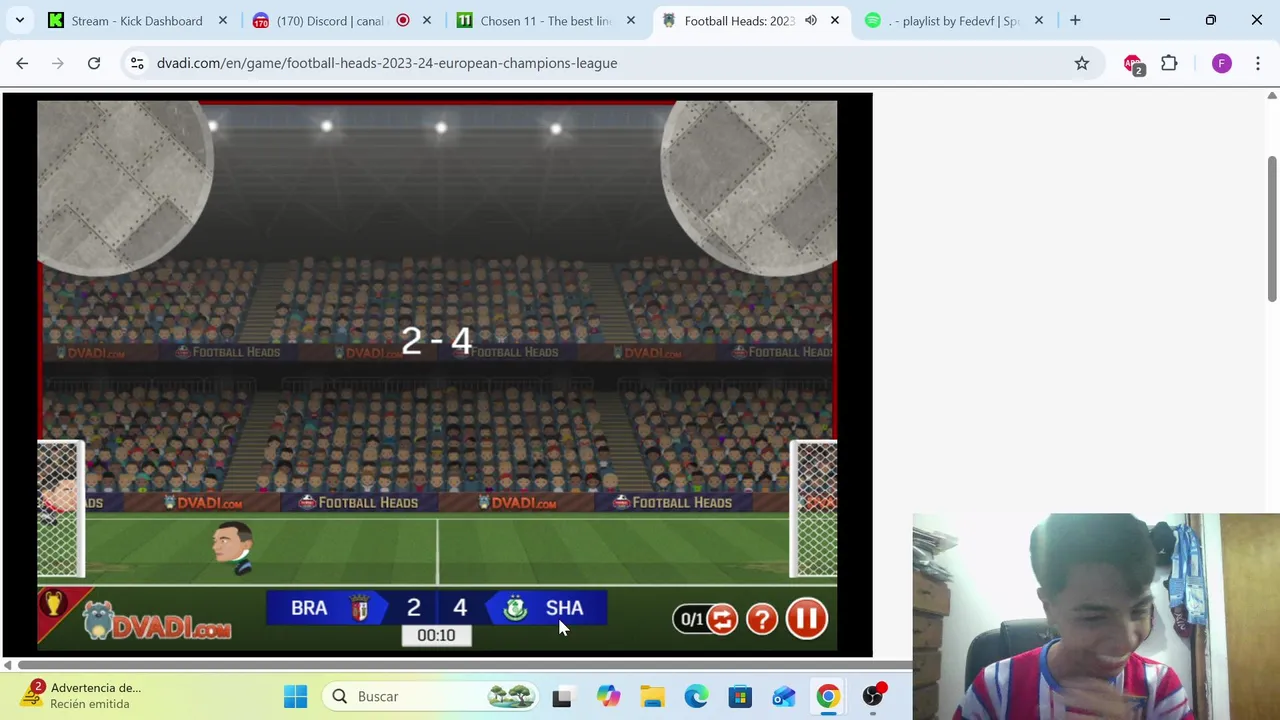Close the Discord tab

427,20
